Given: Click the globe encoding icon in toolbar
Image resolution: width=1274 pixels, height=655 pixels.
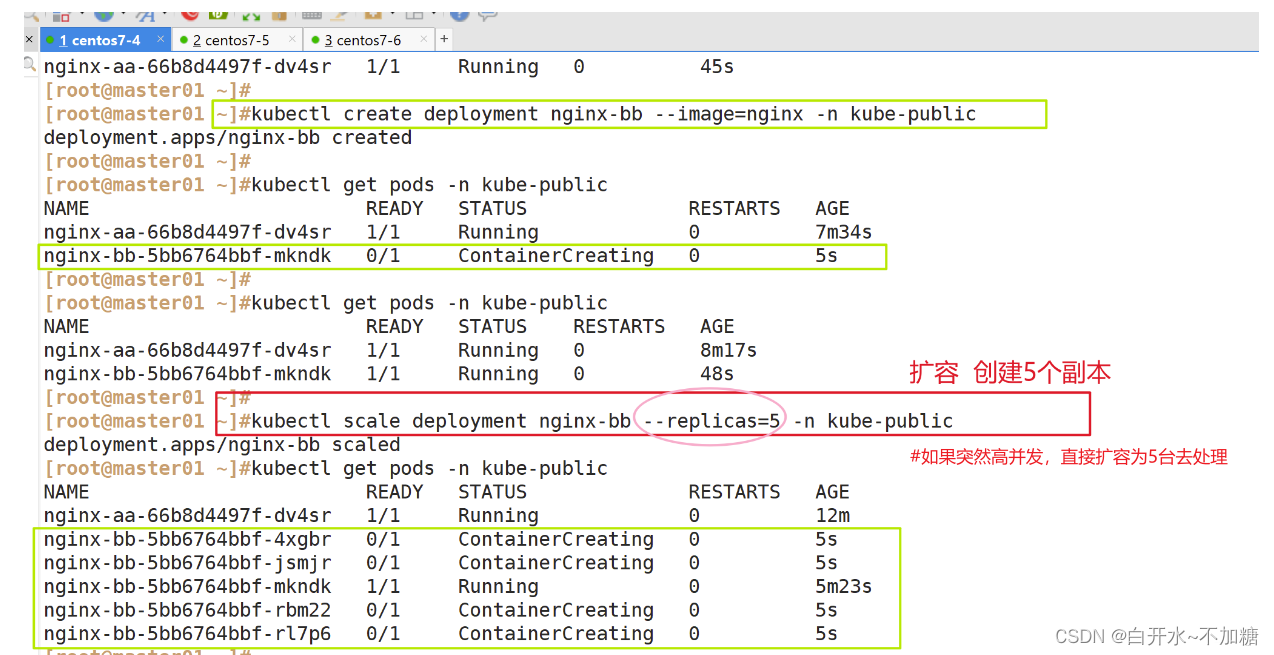Looking at the screenshot, I should [103, 15].
